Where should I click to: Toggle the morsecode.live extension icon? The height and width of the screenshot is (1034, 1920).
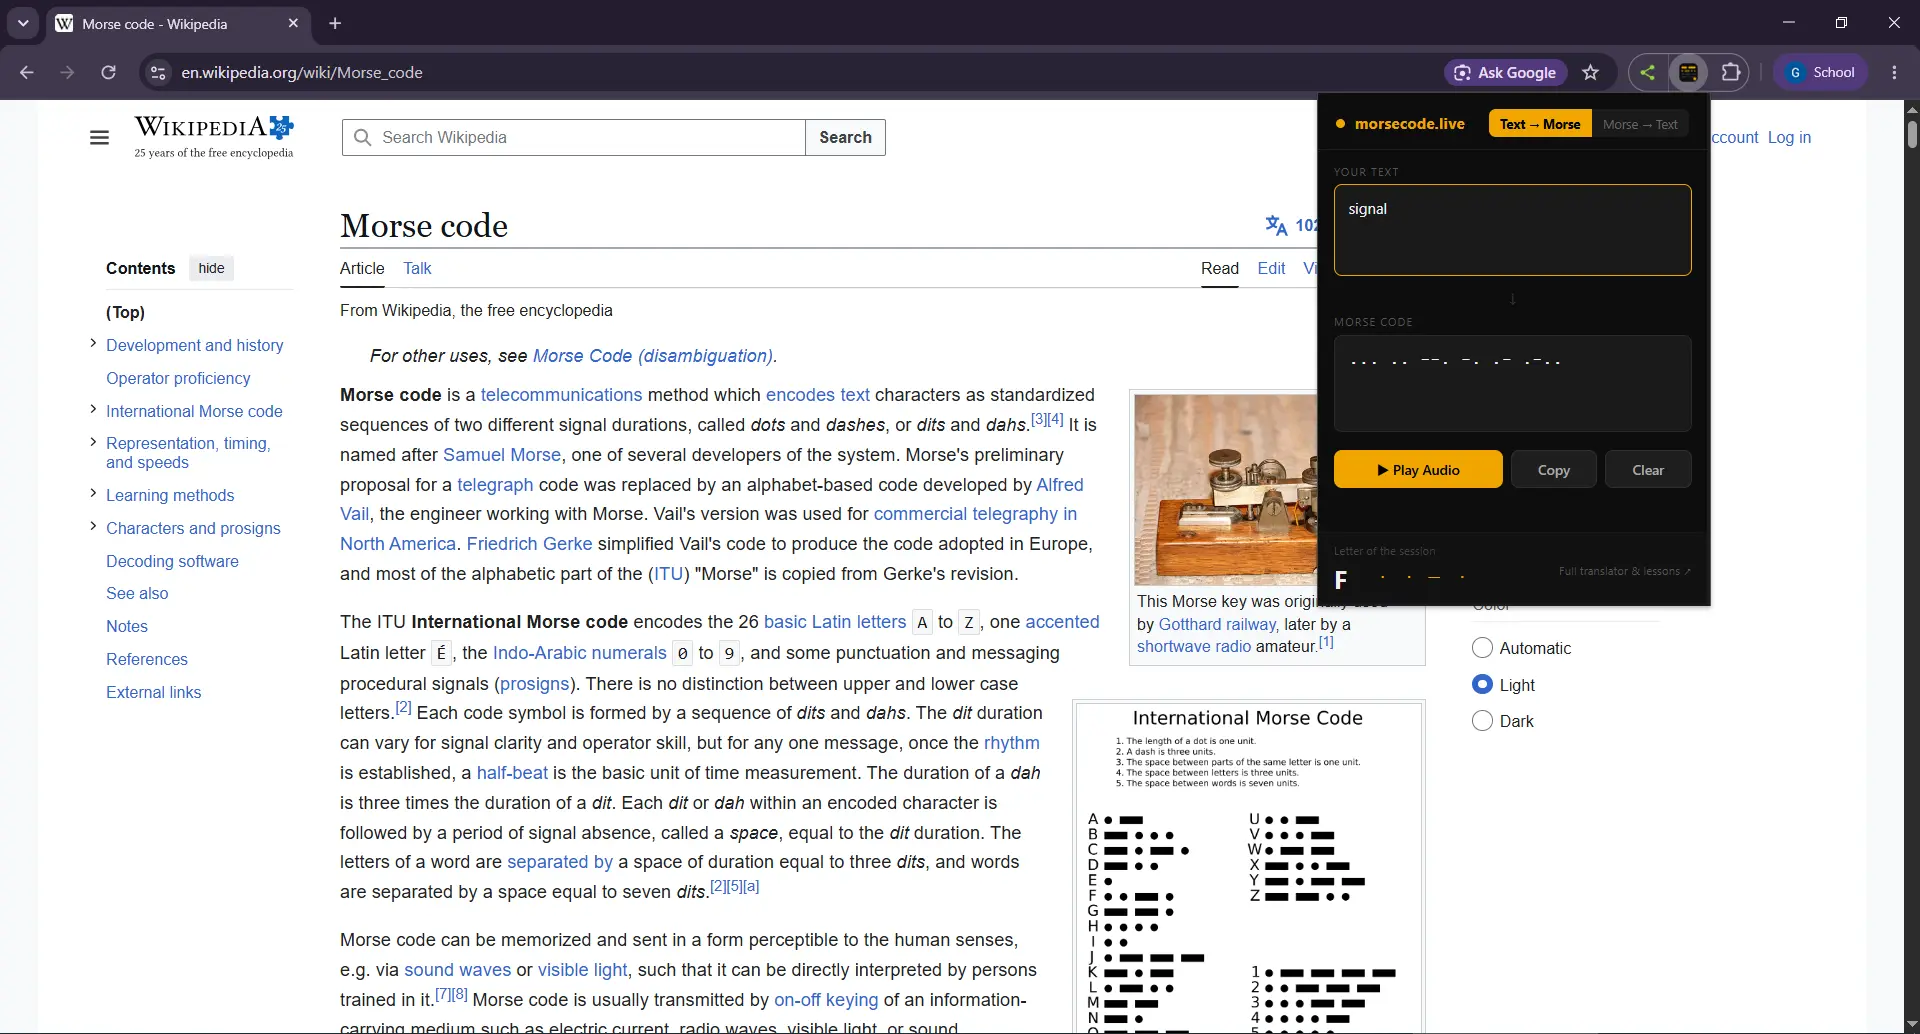(x=1689, y=72)
